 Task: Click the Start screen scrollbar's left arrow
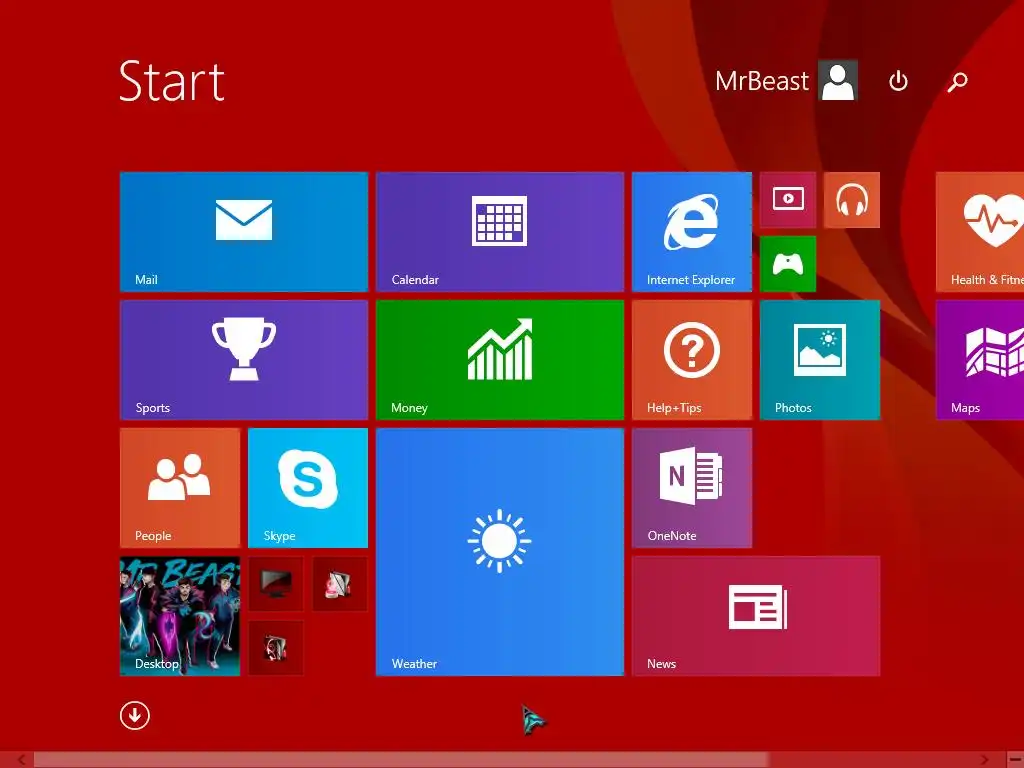click(21, 760)
